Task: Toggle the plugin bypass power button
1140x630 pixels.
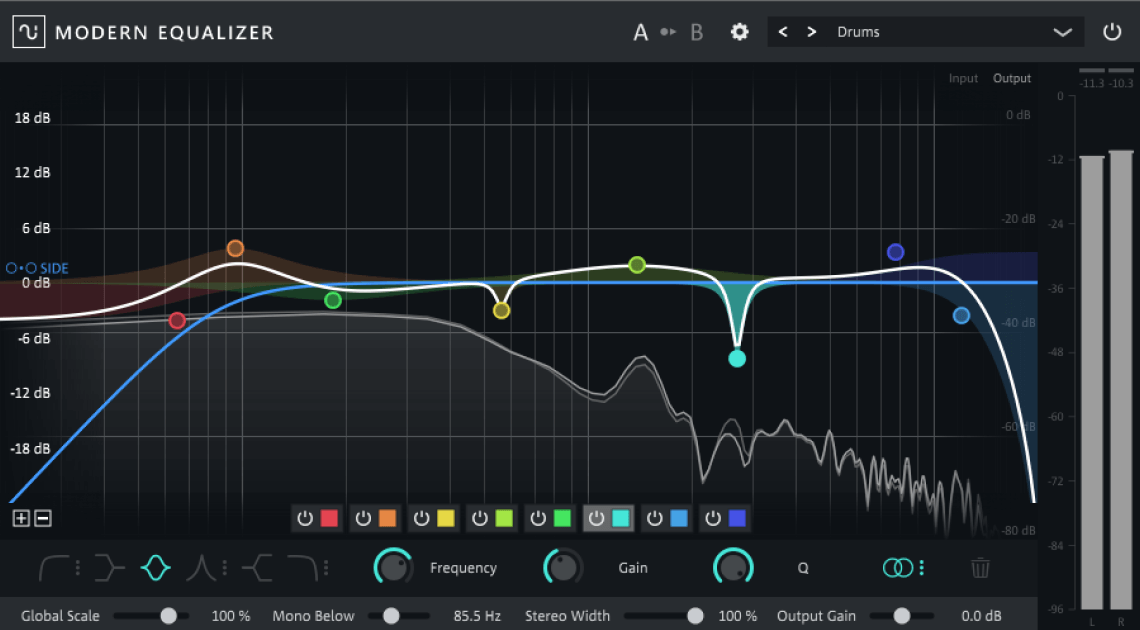Action: pyautogui.click(x=1112, y=32)
